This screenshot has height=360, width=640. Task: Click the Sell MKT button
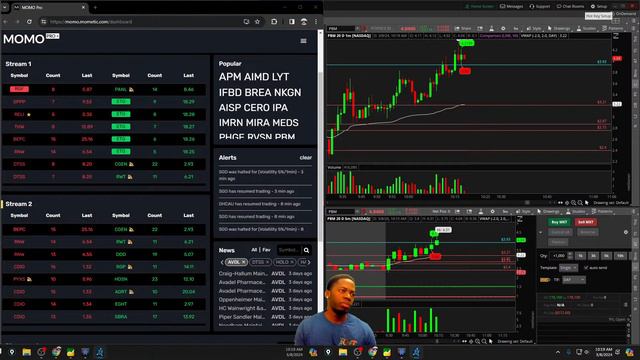click(x=586, y=222)
